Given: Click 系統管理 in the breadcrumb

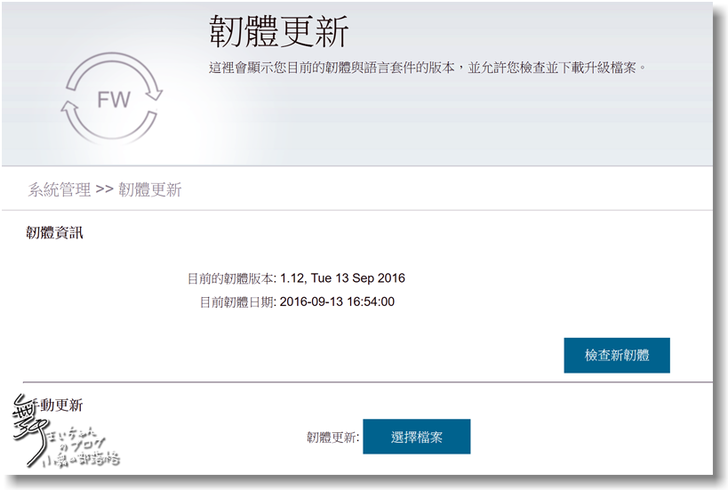Looking at the screenshot, I should pos(59,189).
